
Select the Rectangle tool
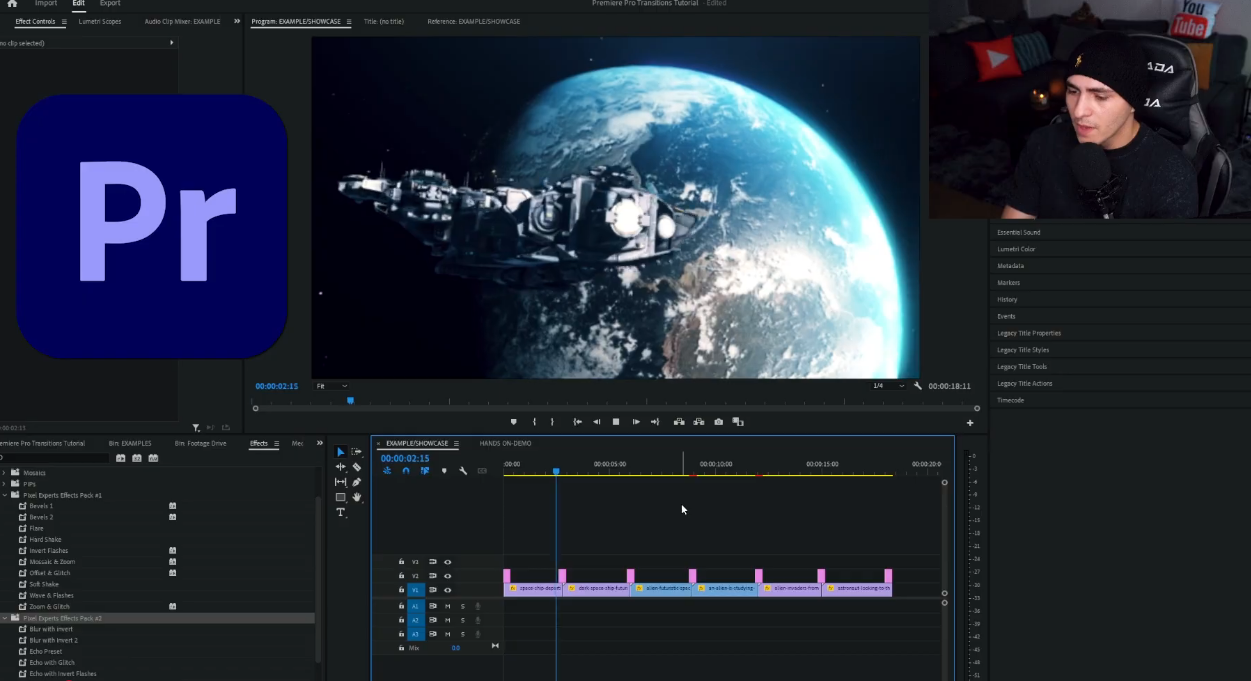click(x=340, y=497)
